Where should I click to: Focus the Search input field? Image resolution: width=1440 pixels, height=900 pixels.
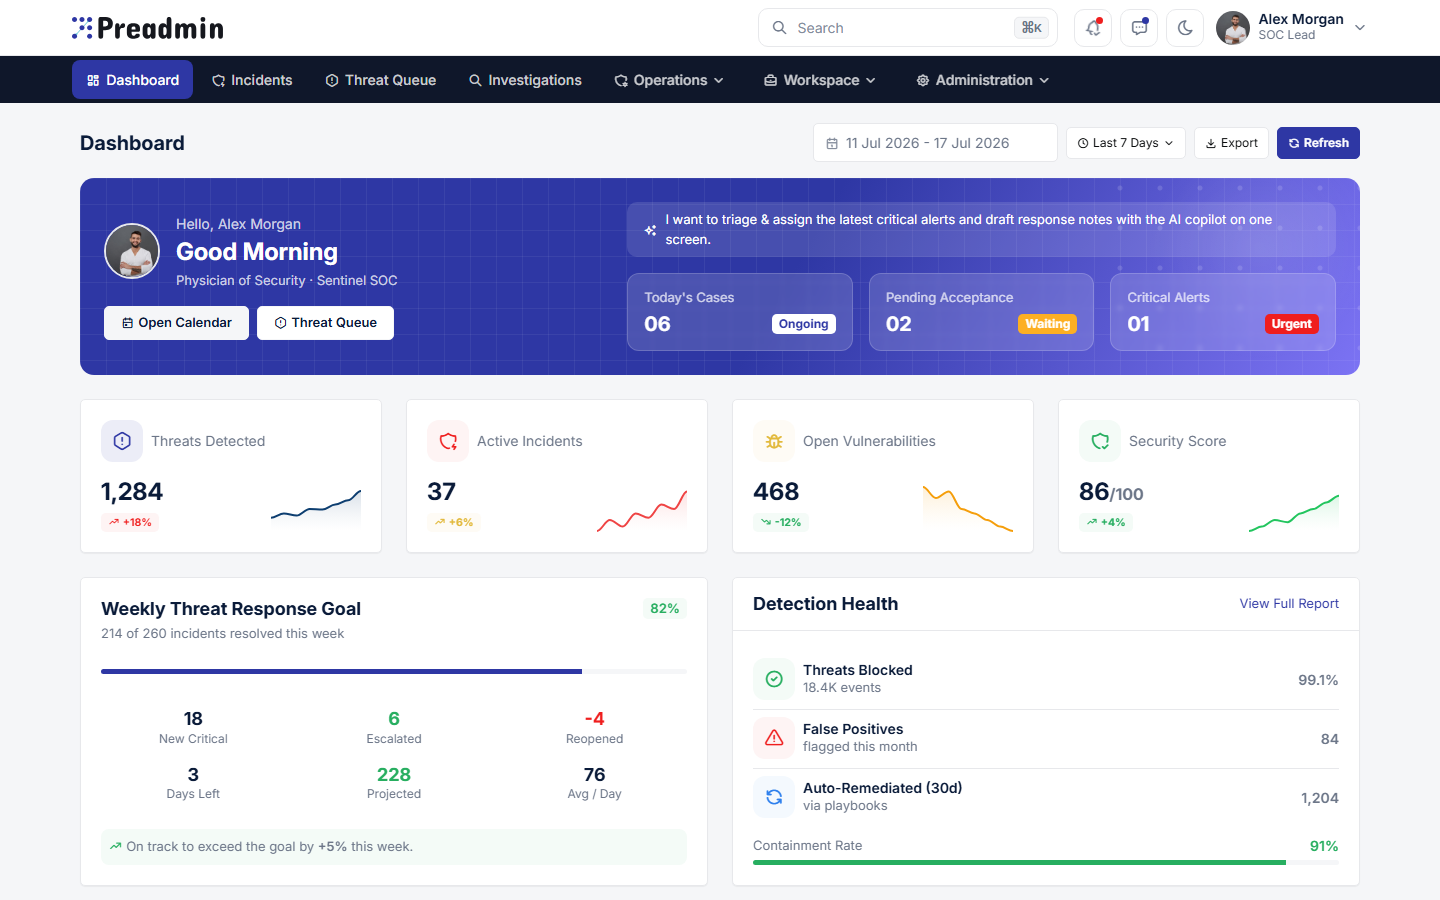tap(908, 28)
